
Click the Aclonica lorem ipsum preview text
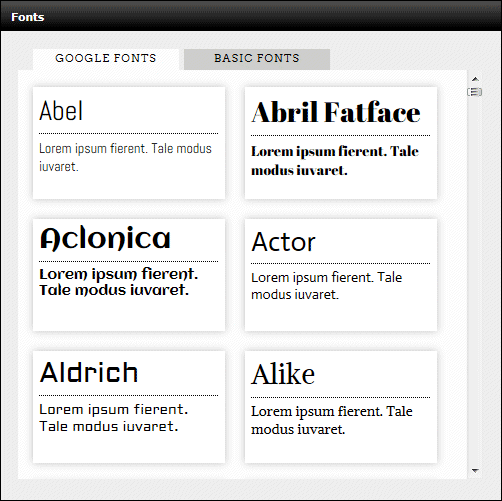(x=119, y=282)
